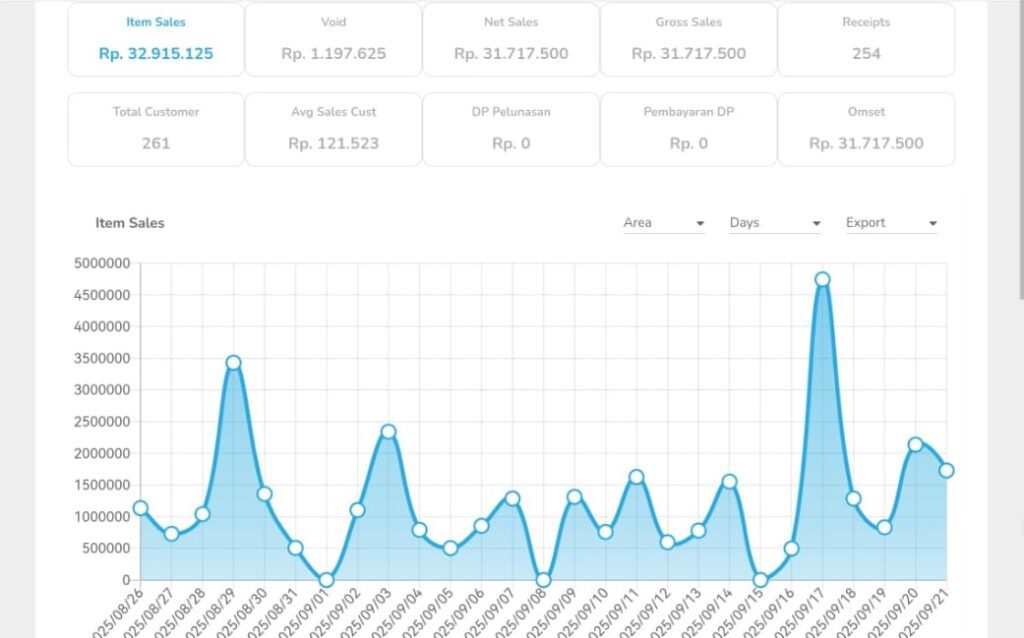Viewport: 1024px width, 638px height.
Task: Click the zero-value point on 2025/09/08
Action: point(543,580)
